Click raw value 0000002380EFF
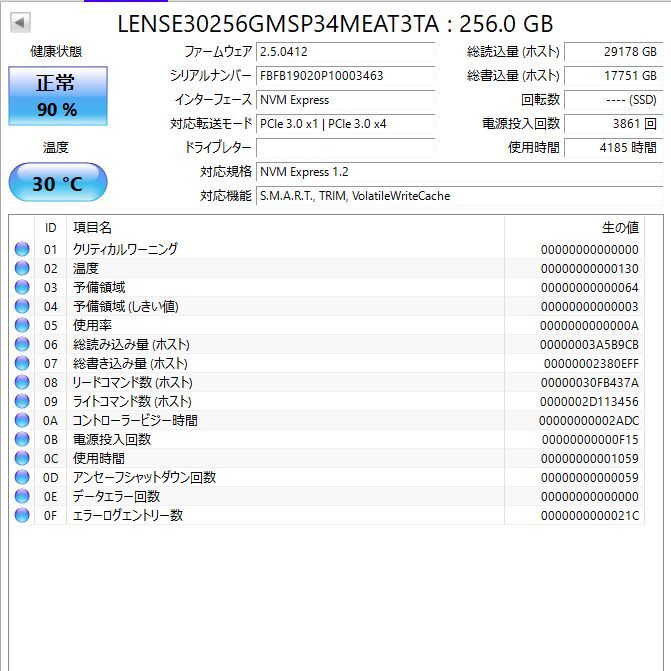This screenshot has height=671, width=671. coord(591,364)
